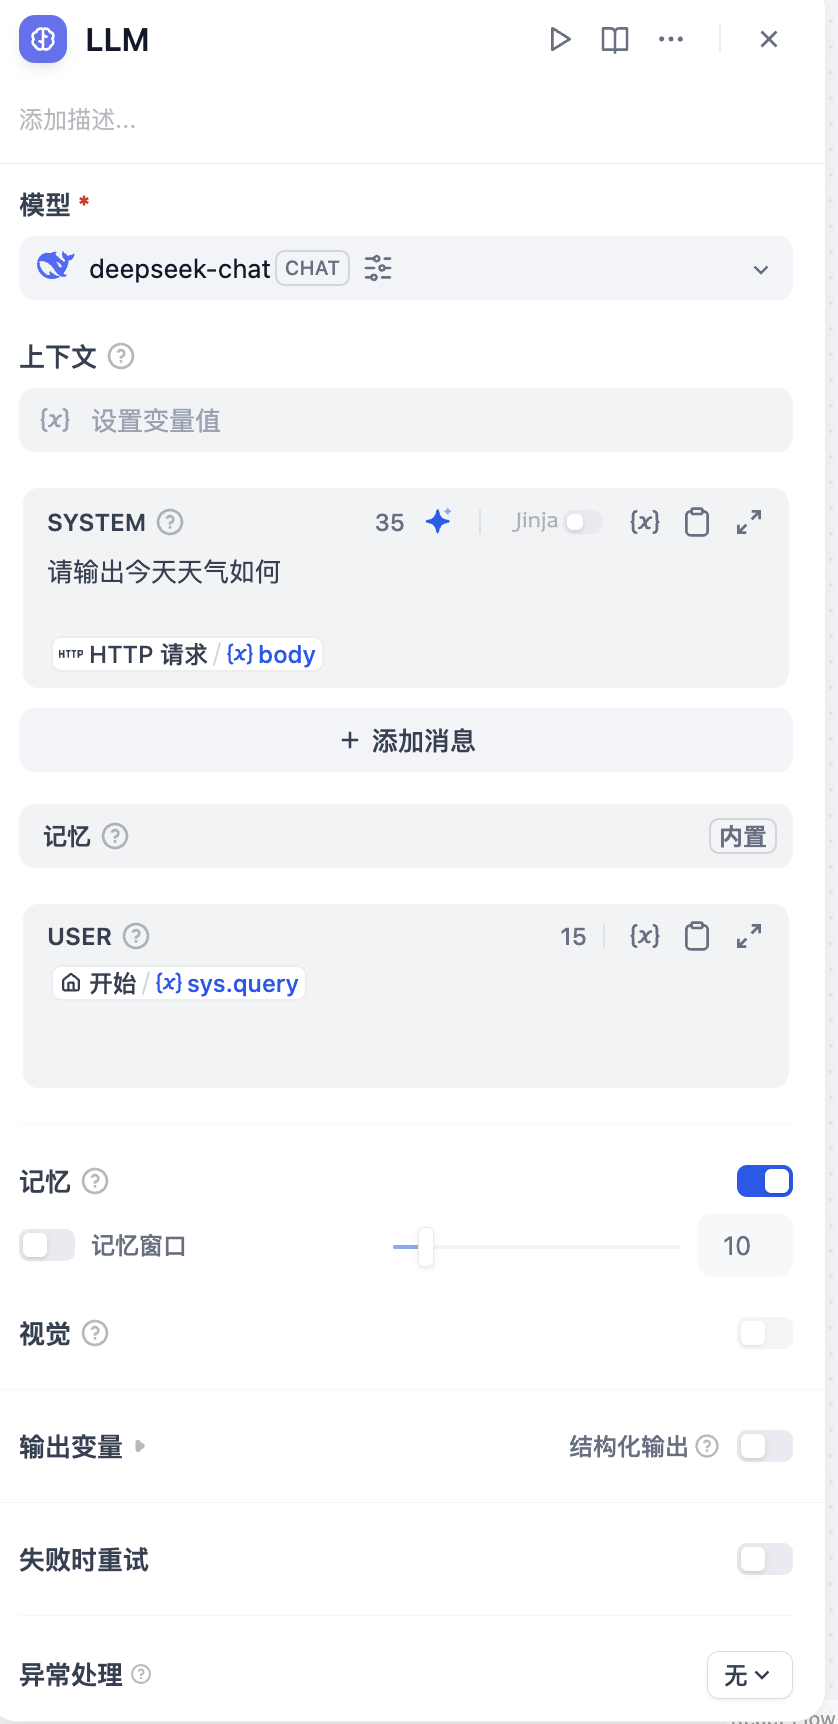Viewport: 838px width, 1724px height.
Task: Click the 添加消息 button
Action: coord(406,740)
